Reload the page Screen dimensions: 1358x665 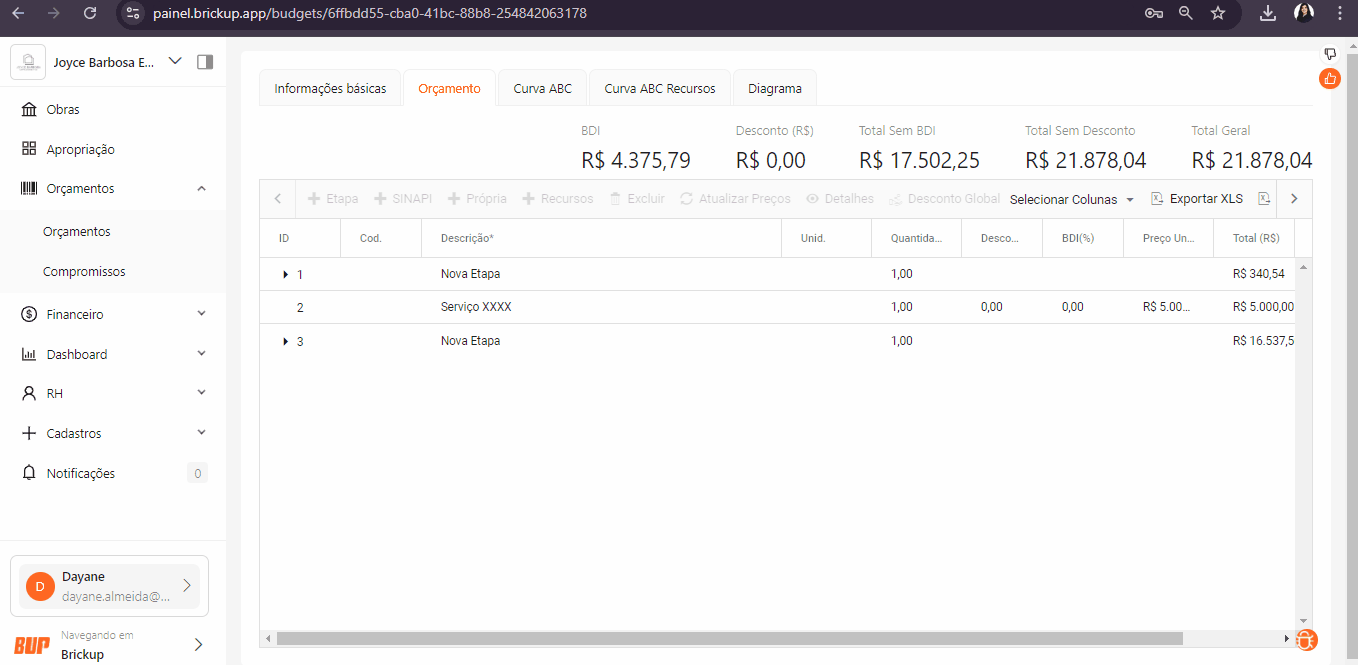click(90, 13)
